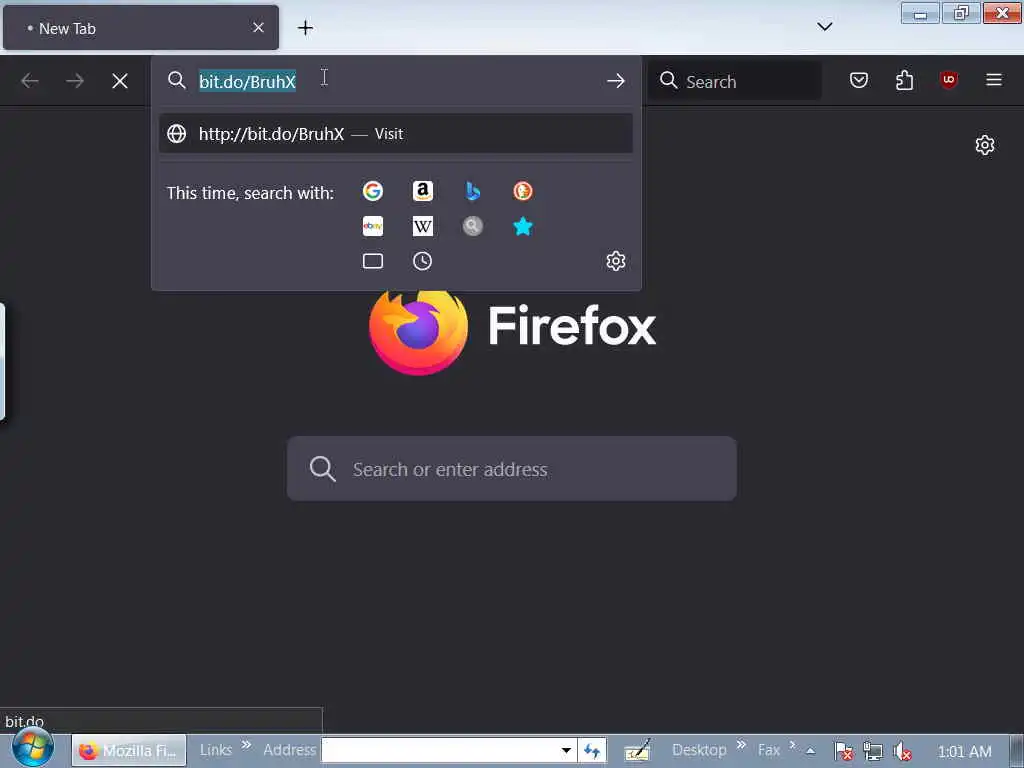This screenshot has width=1024, height=768.
Task: Click the Links toolbar label
Action: click(216, 750)
